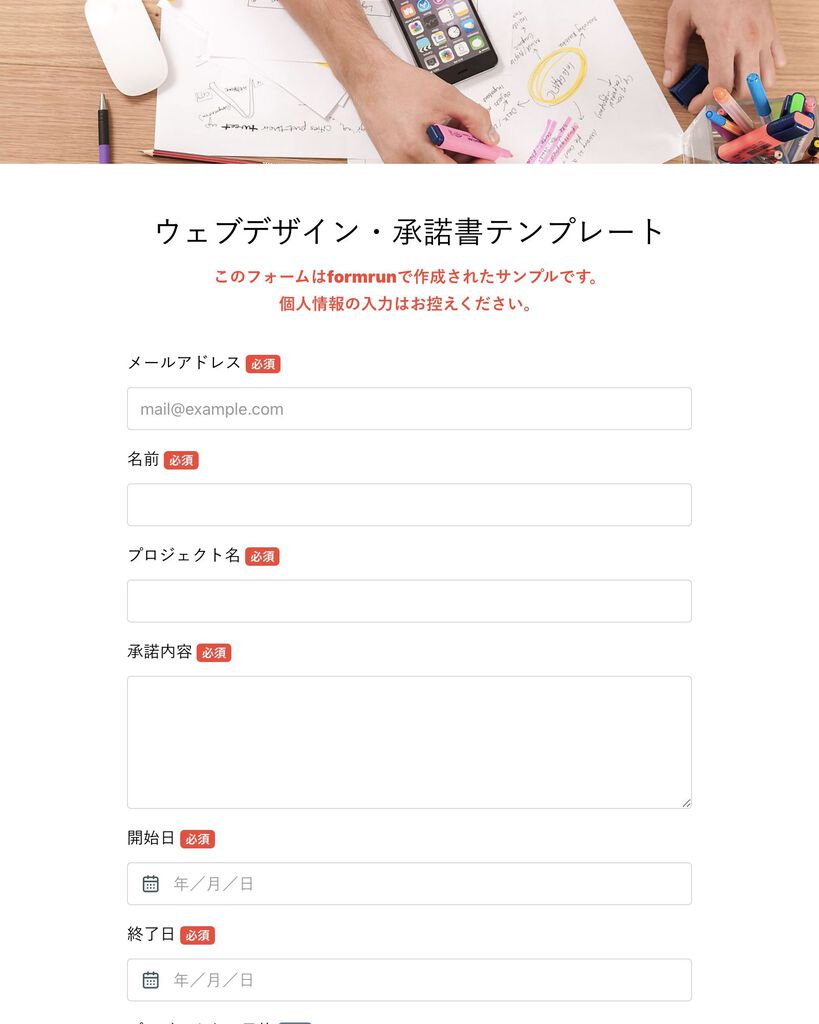The height and width of the screenshot is (1024, 819).
Task: Click the 必須 badge next to 開始日
Action: 197,839
